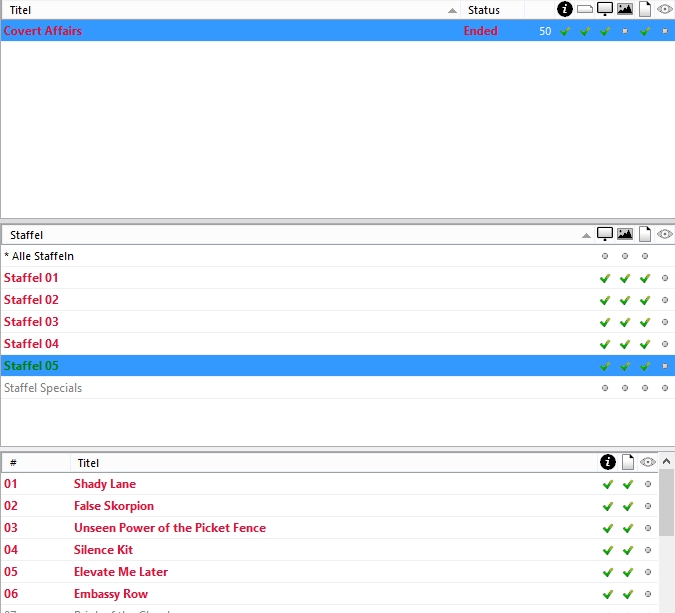Image resolution: width=675 pixels, height=613 pixels.
Task: Toggle watched dot for False Skorpion
Action: tap(647, 506)
